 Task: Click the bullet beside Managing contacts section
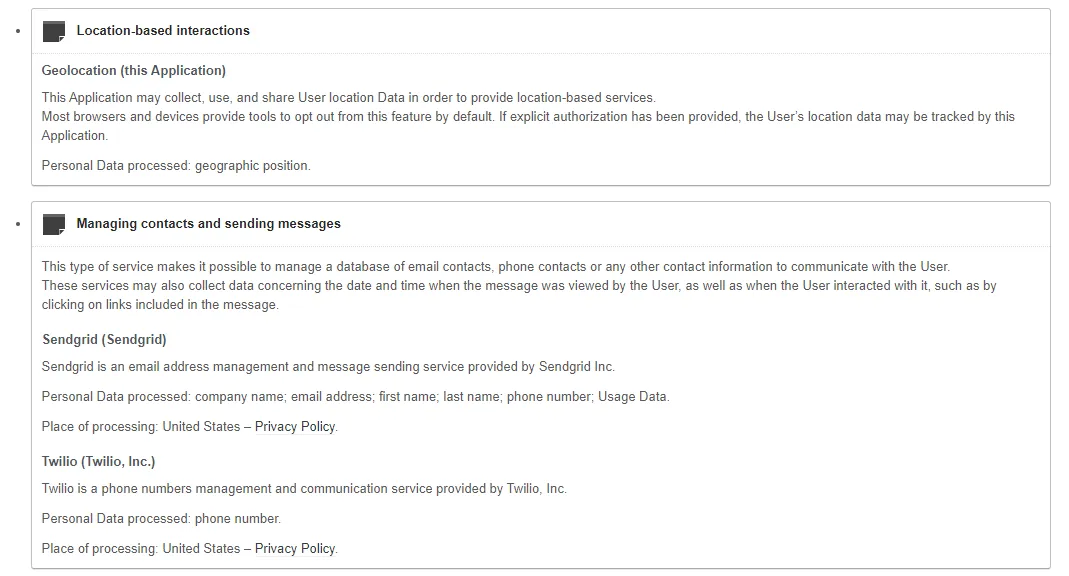click(x=19, y=224)
